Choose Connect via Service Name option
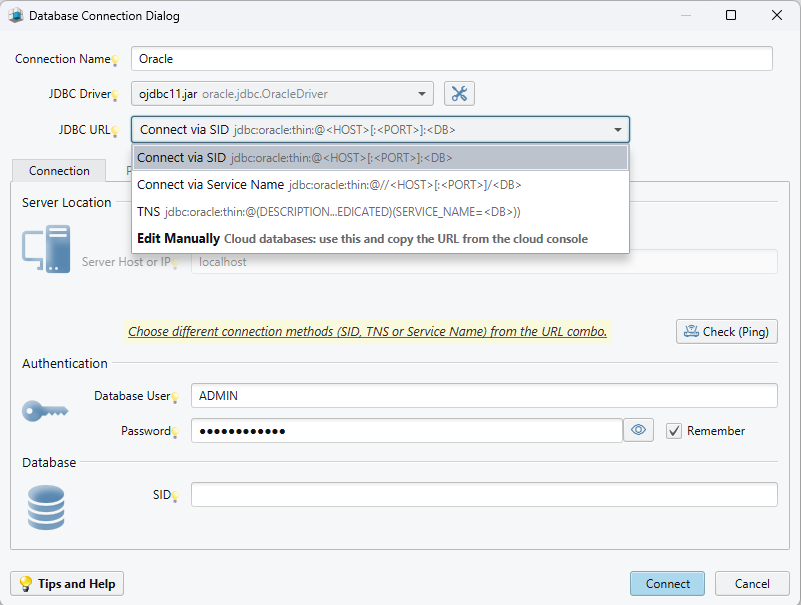 [380, 184]
